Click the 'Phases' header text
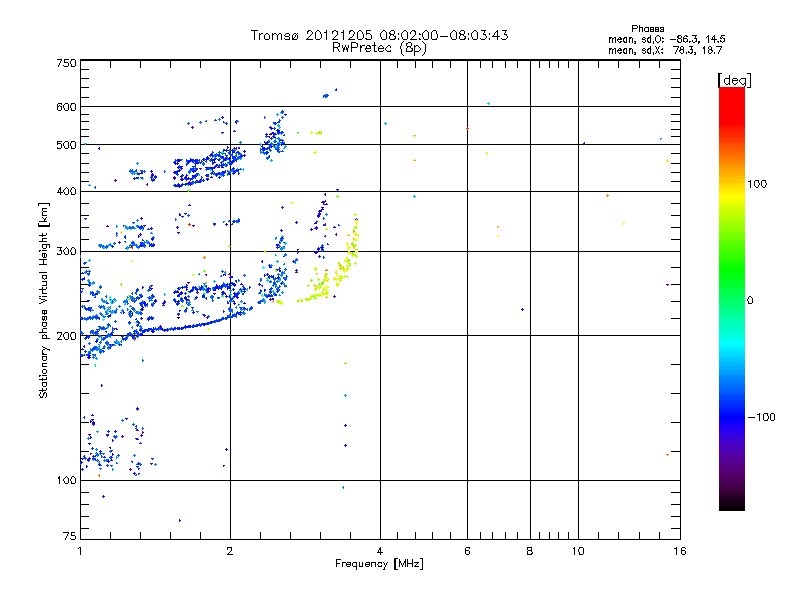The height and width of the screenshot is (600, 800). coord(647,29)
